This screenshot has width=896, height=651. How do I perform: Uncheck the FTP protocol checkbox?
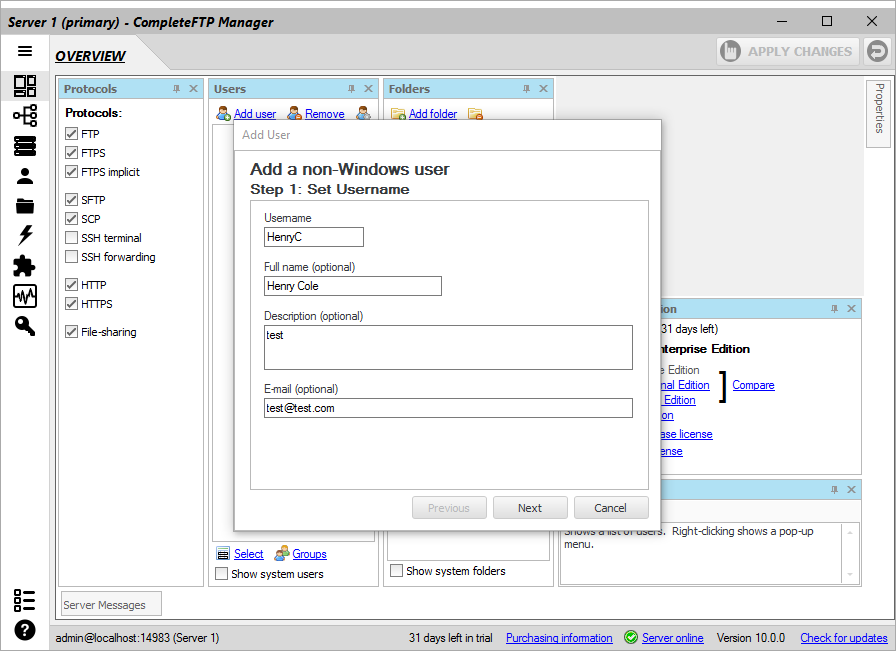71,134
